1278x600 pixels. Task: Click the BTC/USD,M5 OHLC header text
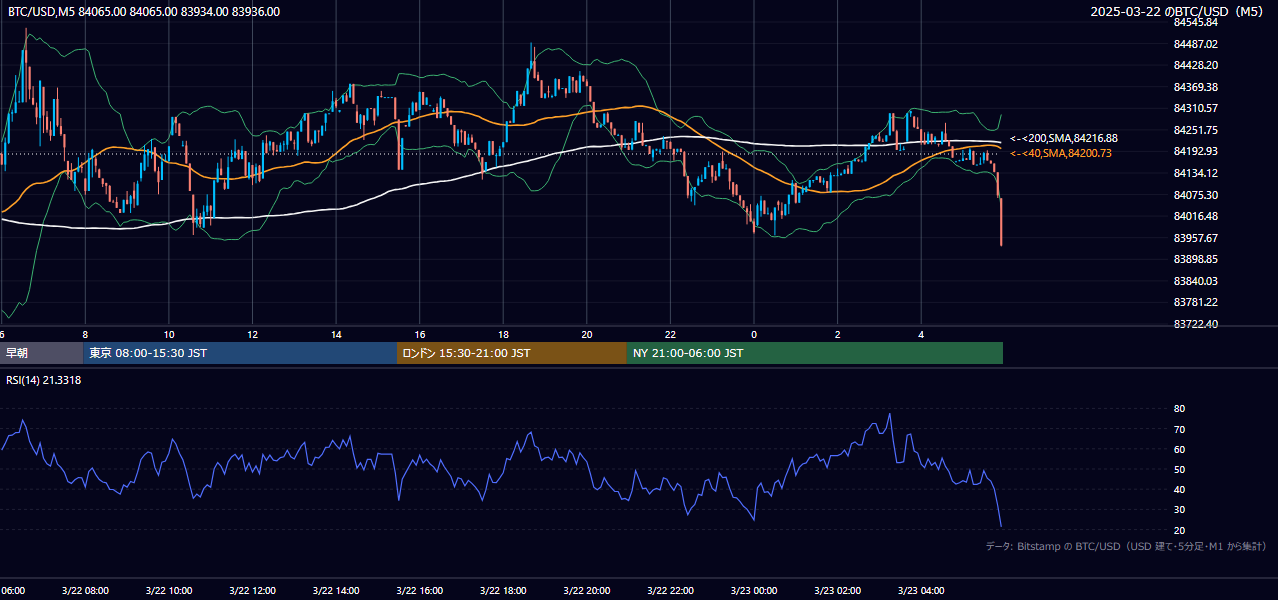click(144, 12)
